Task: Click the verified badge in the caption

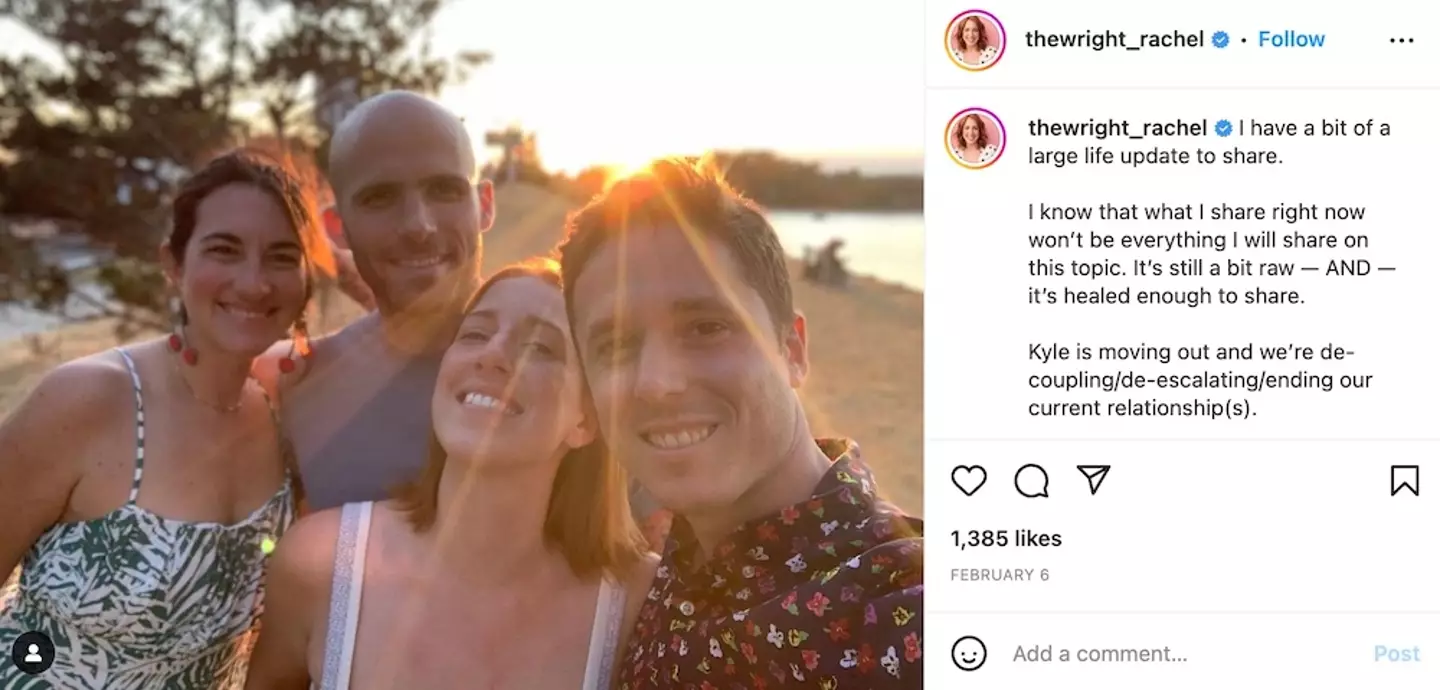Action: pos(1221,128)
